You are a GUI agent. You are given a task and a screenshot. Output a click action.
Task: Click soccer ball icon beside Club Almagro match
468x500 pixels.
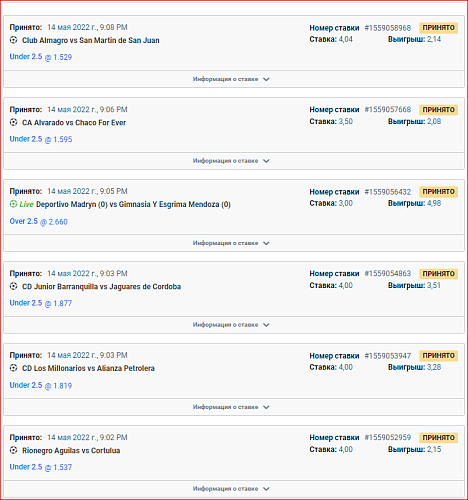tap(13, 40)
